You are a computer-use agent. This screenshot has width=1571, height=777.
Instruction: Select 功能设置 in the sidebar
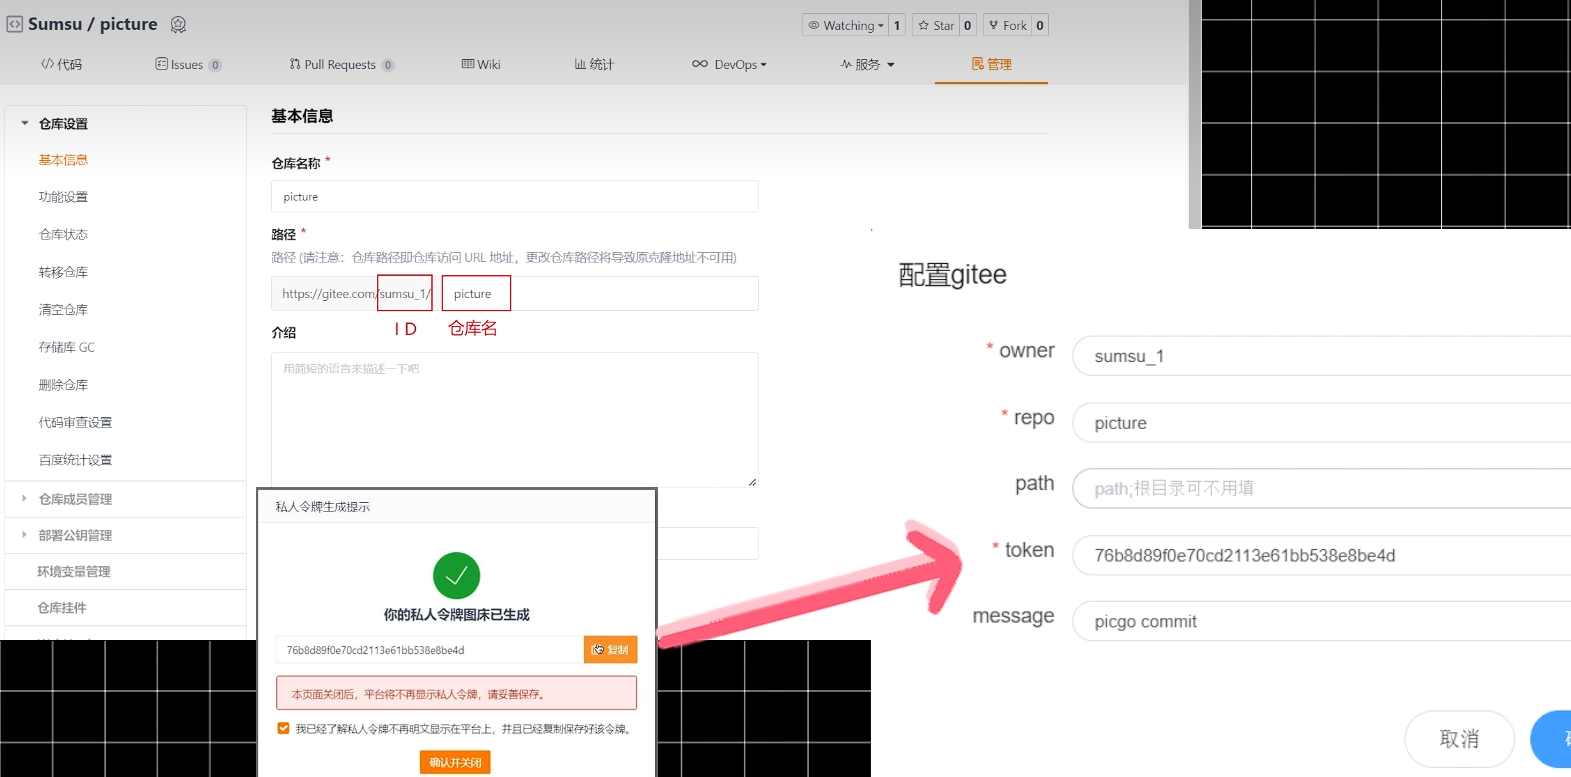(x=63, y=197)
